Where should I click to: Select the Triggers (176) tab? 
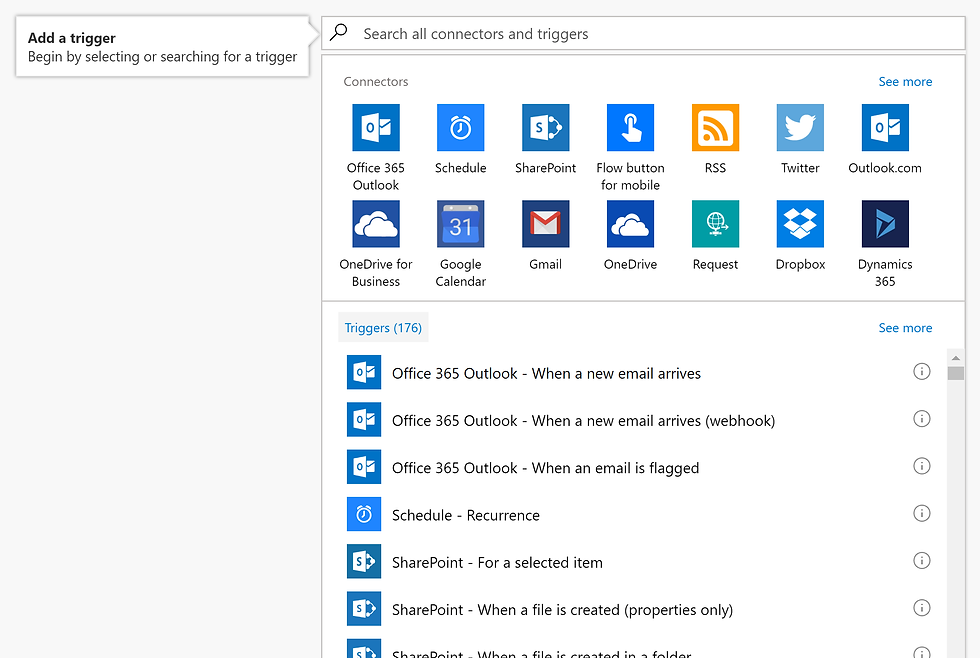[383, 327]
